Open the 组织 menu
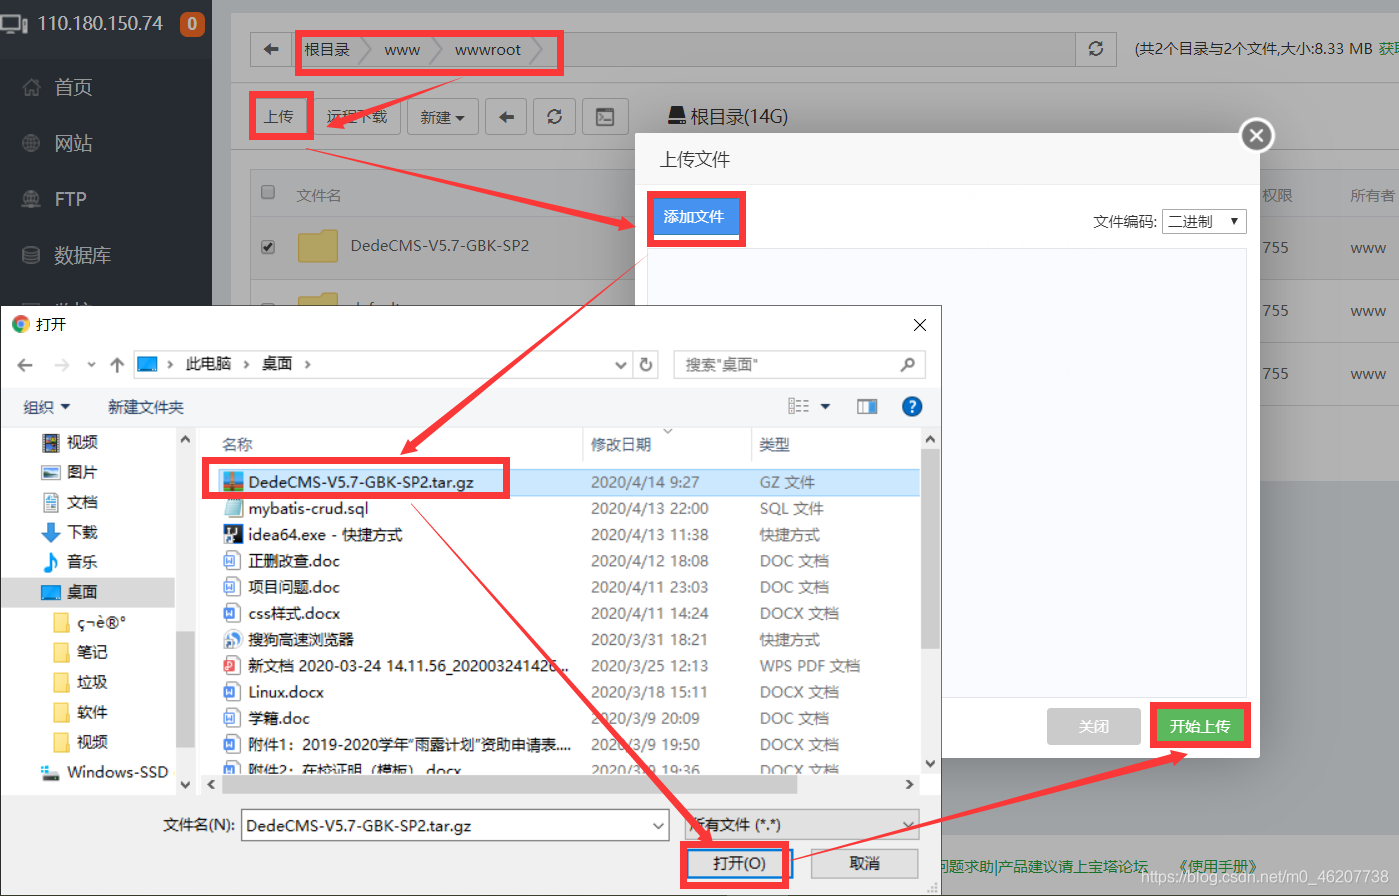The height and width of the screenshot is (896, 1399). pyautogui.click(x=47, y=407)
